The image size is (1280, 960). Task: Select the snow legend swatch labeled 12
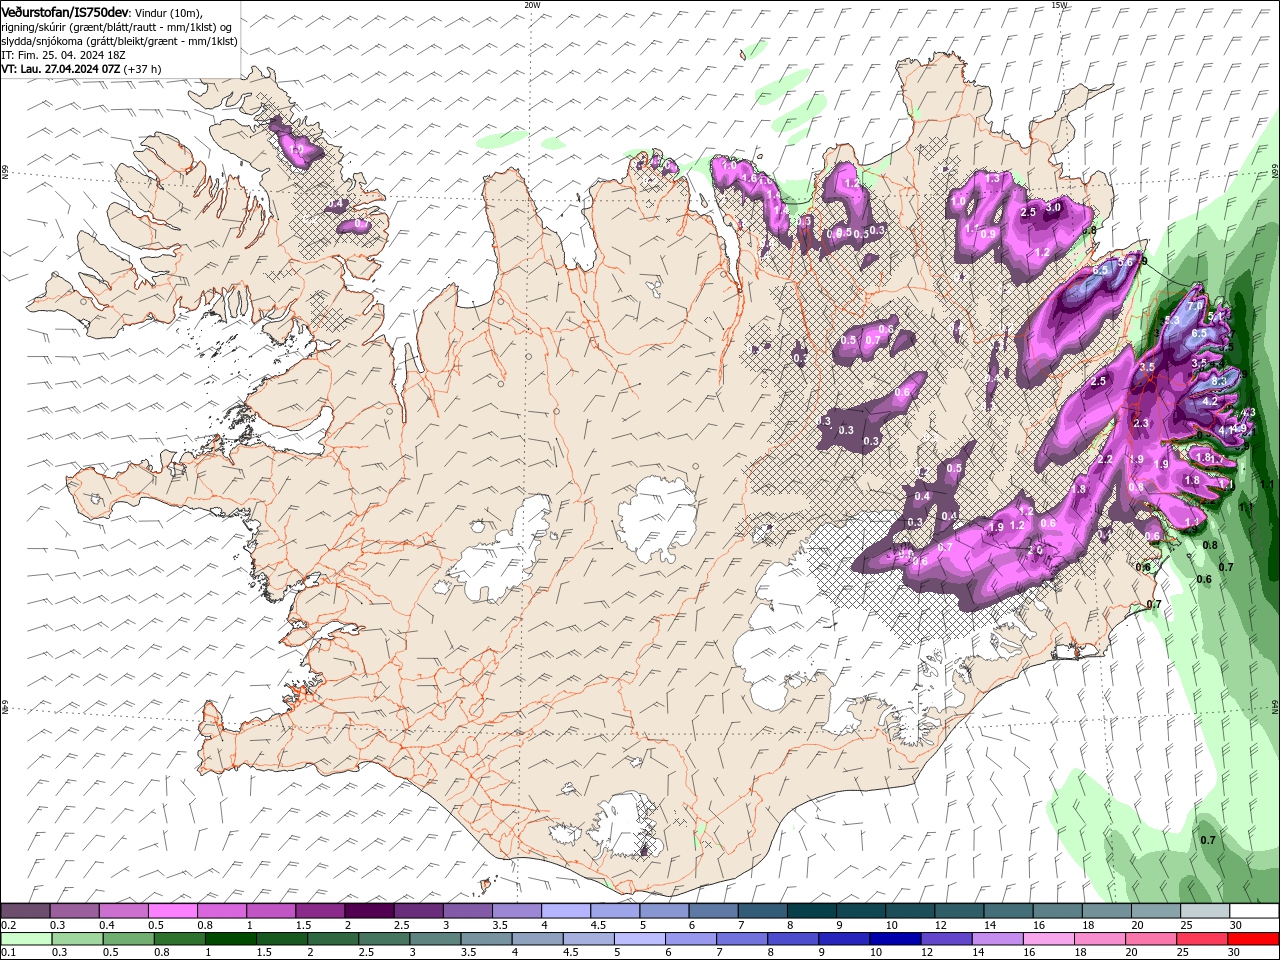click(x=959, y=911)
